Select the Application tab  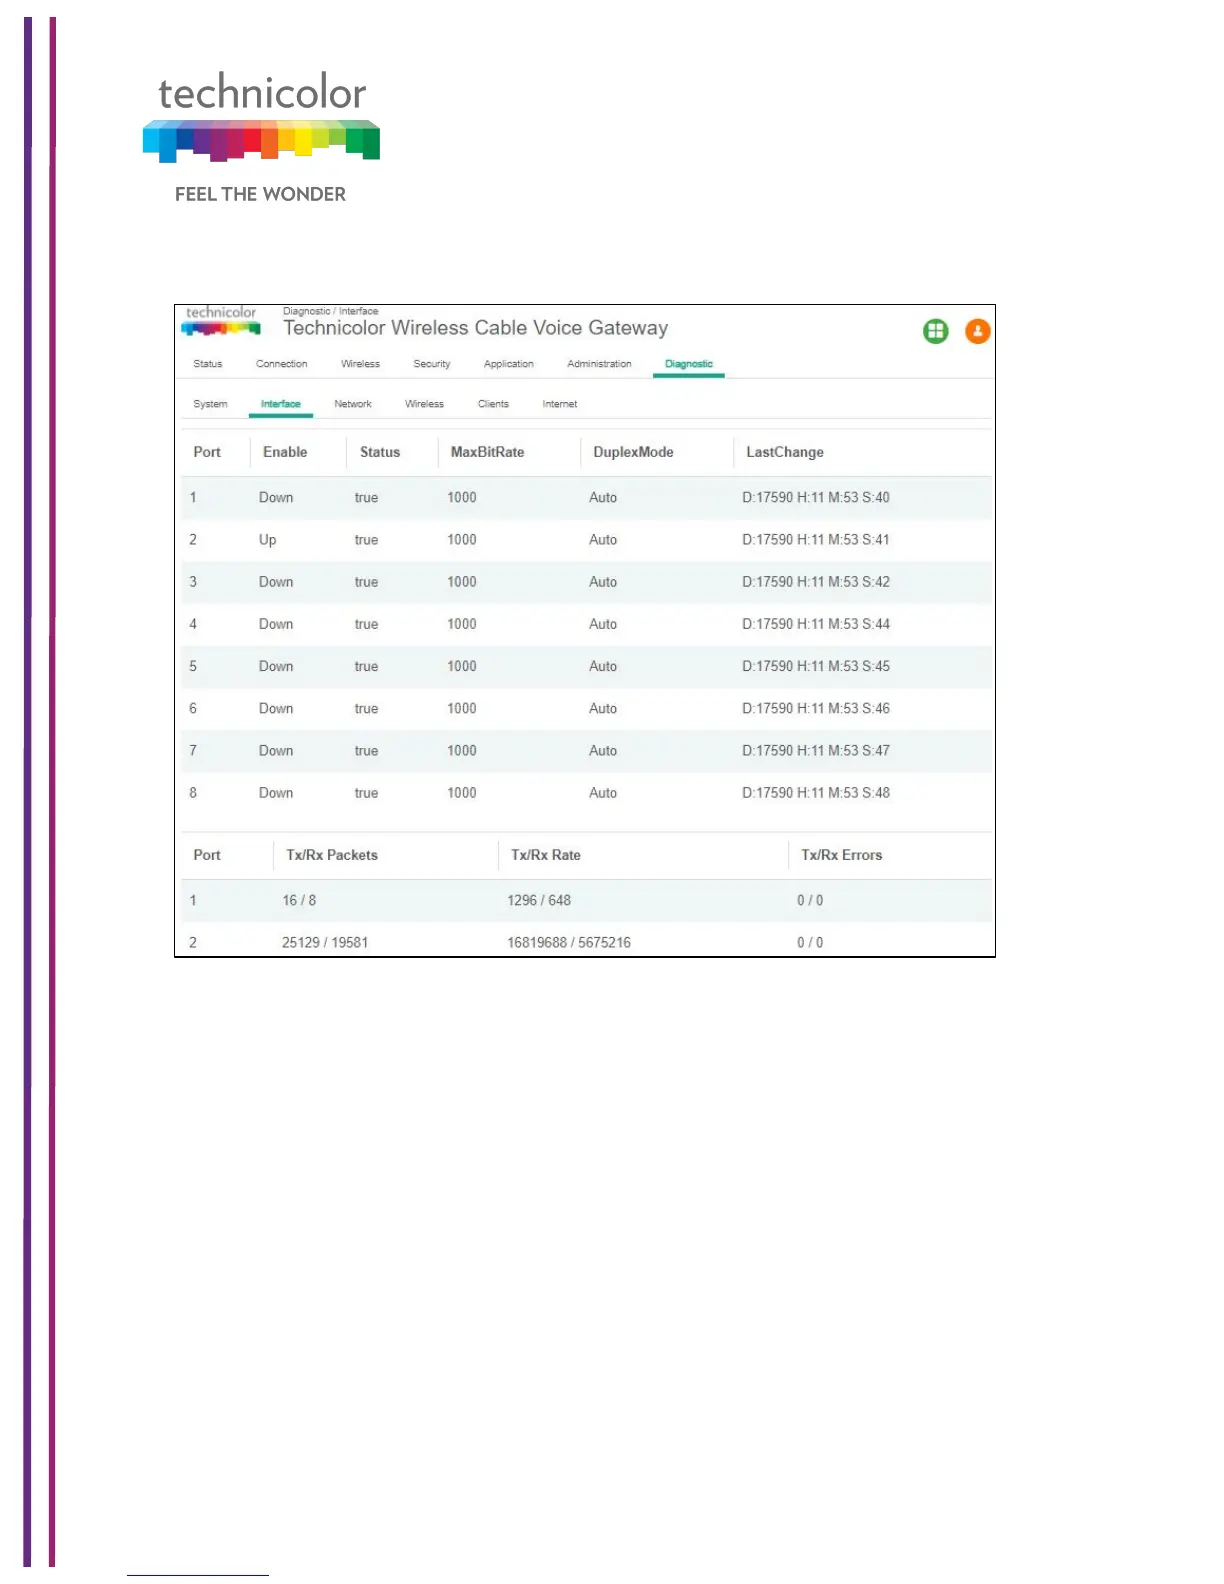coord(508,364)
